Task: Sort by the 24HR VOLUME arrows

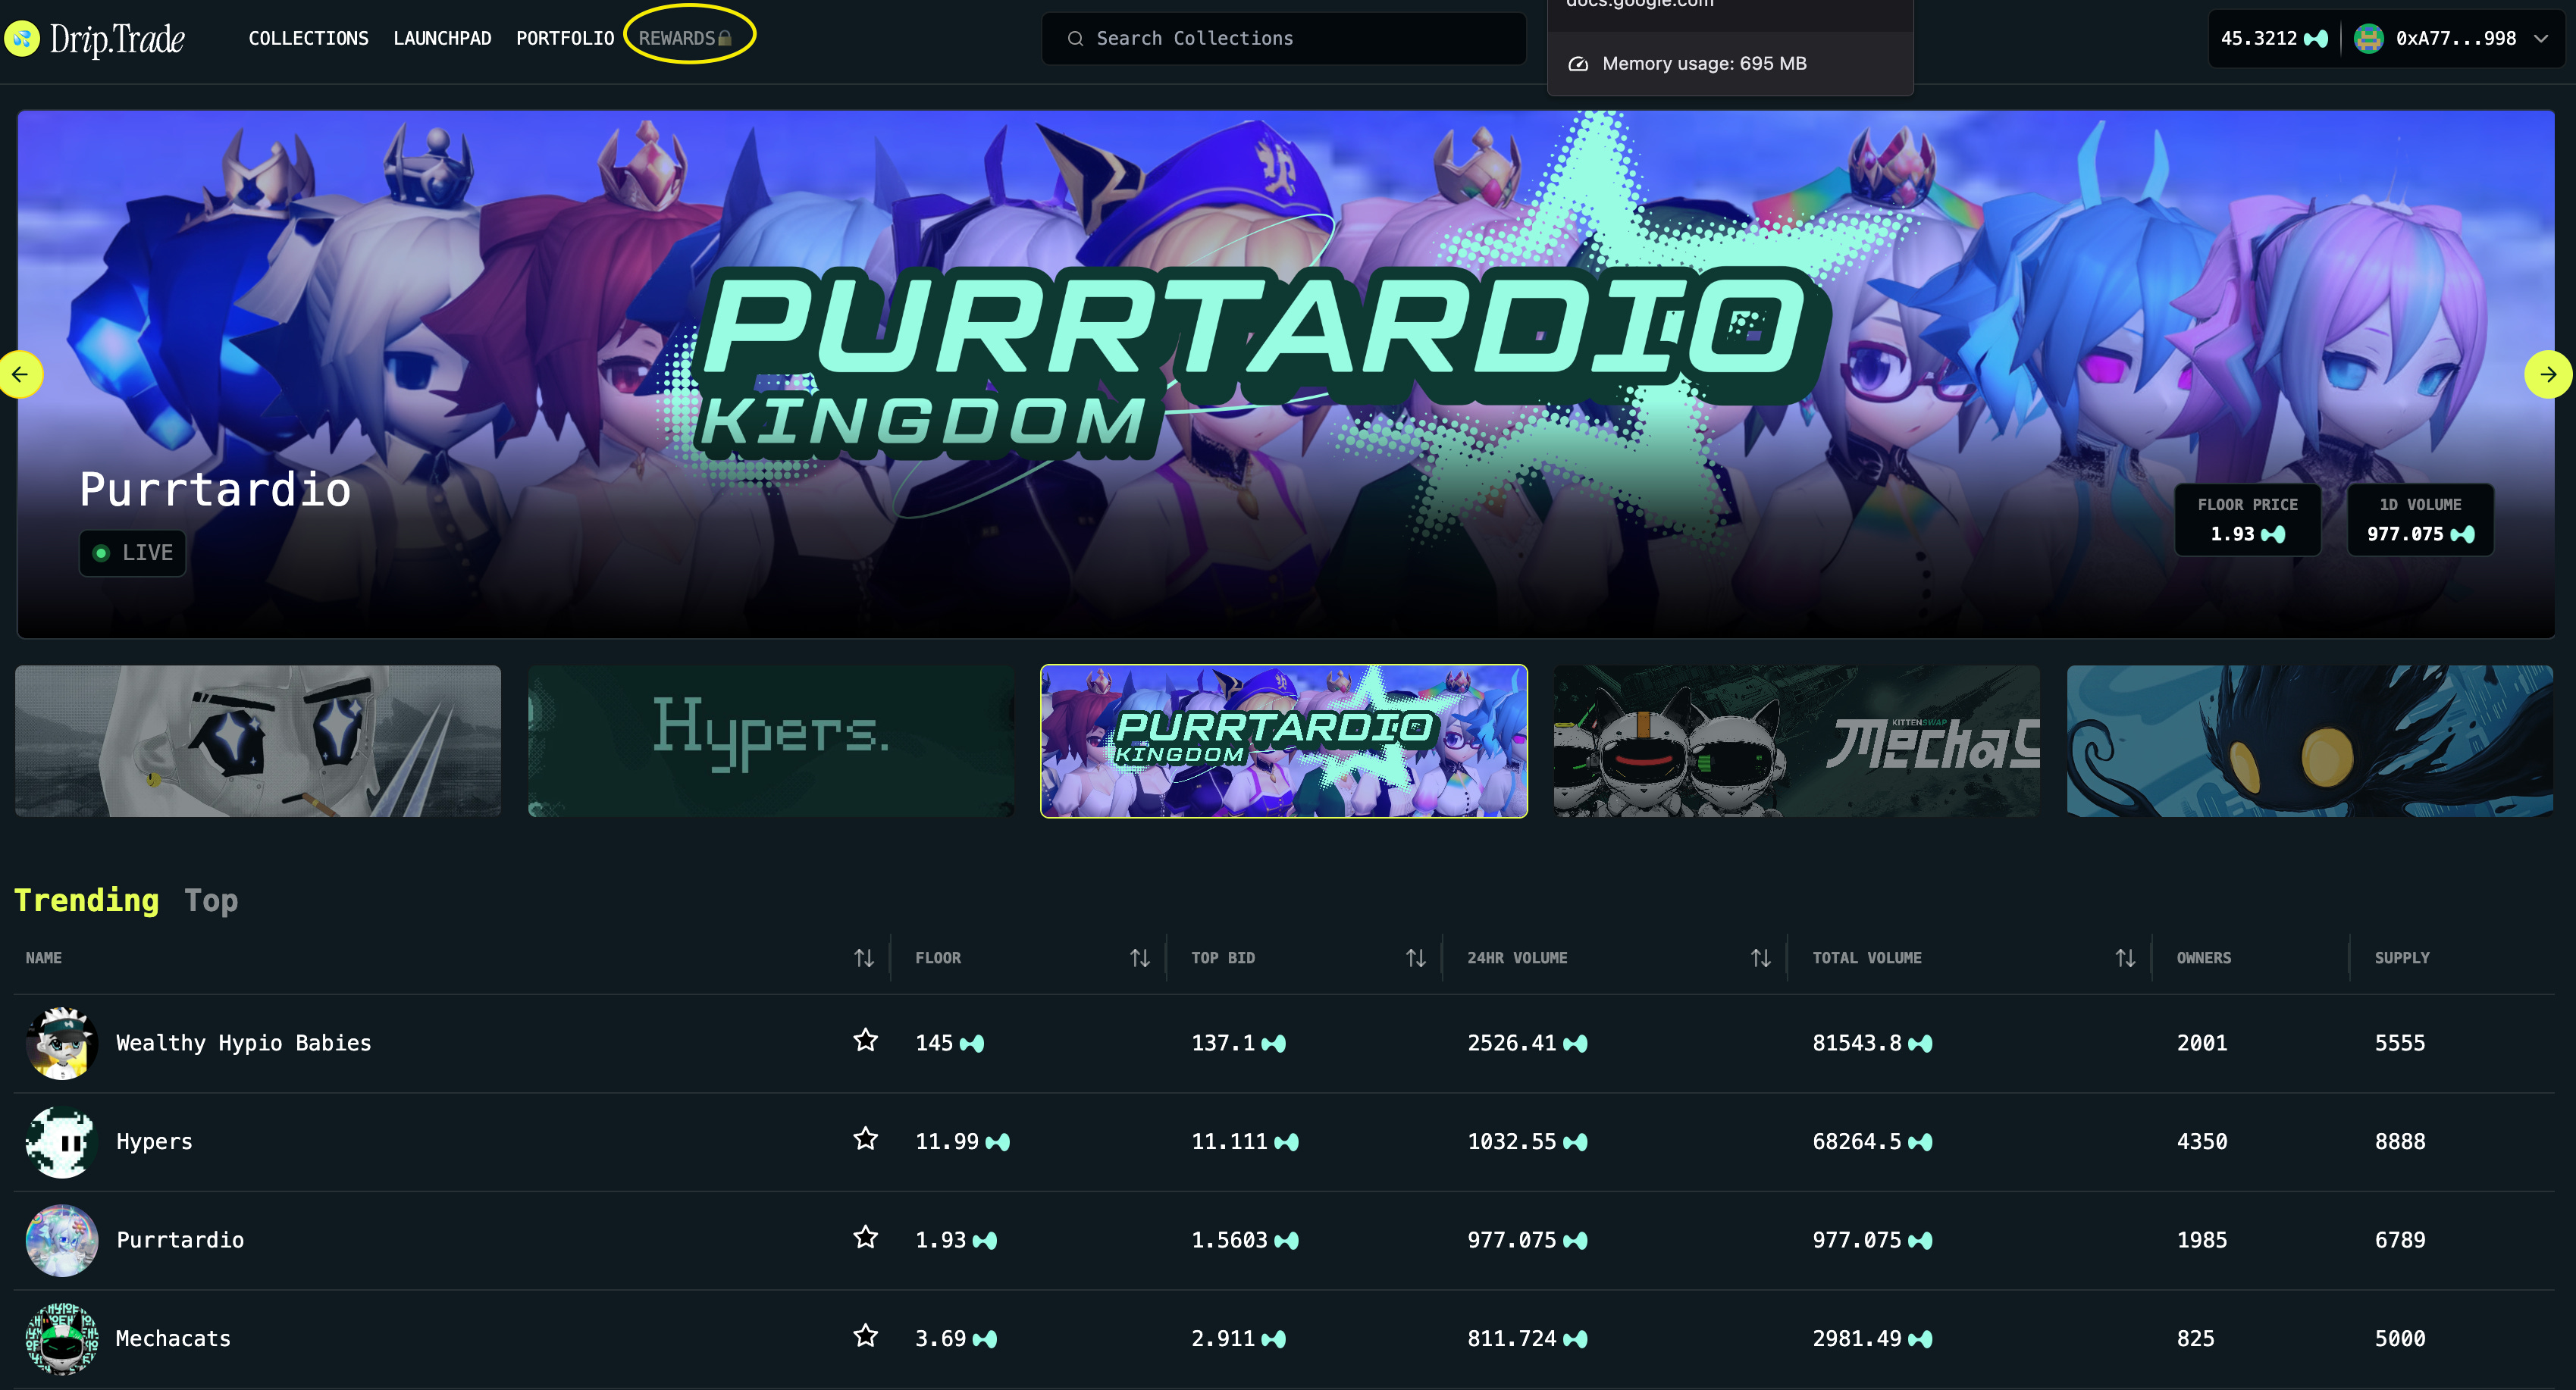Action: (1761, 958)
